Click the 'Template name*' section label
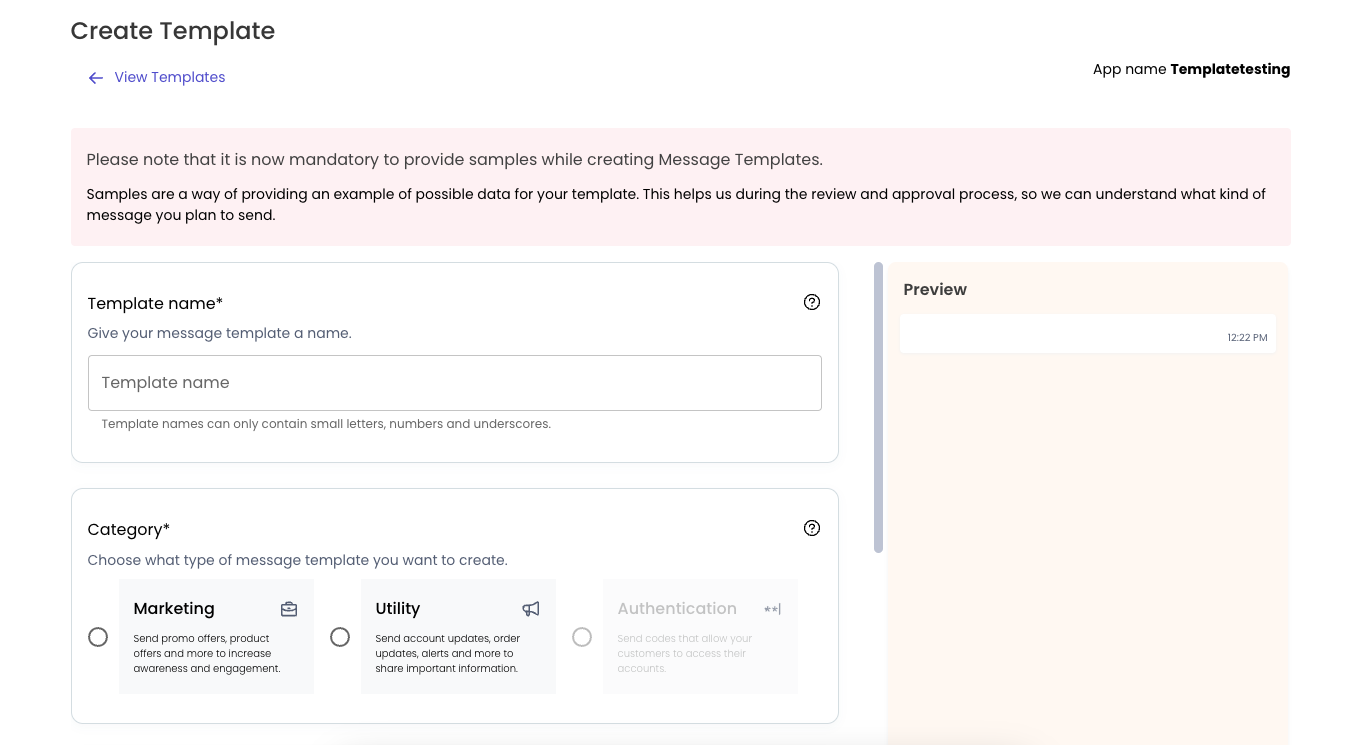Image resolution: width=1351 pixels, height=745 pixels. pos(155,303)
